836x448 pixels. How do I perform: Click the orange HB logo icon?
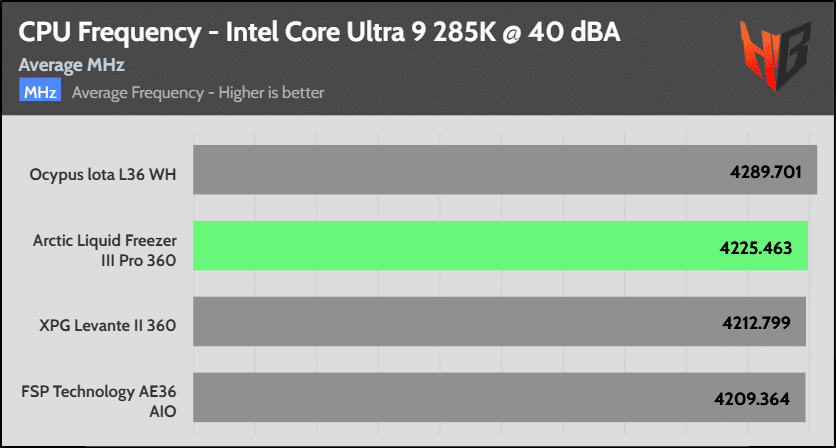point(775,56)
